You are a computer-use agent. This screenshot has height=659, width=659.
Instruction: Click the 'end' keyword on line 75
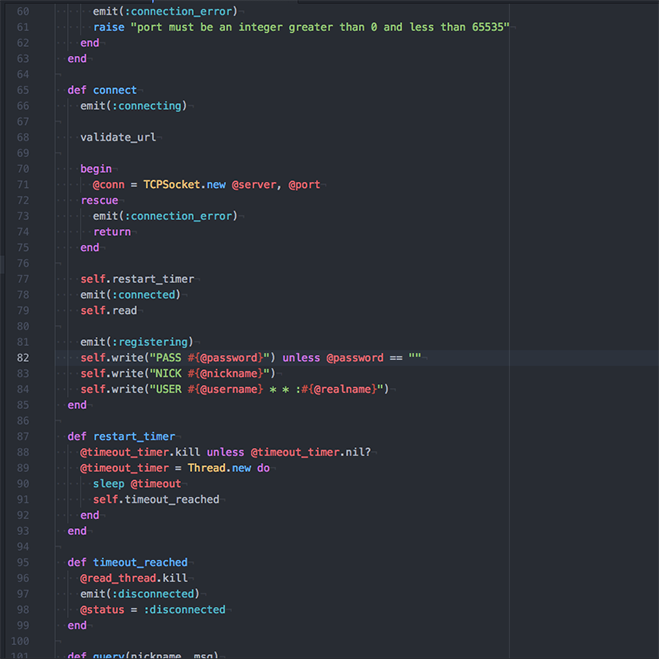tap(90, 248)
